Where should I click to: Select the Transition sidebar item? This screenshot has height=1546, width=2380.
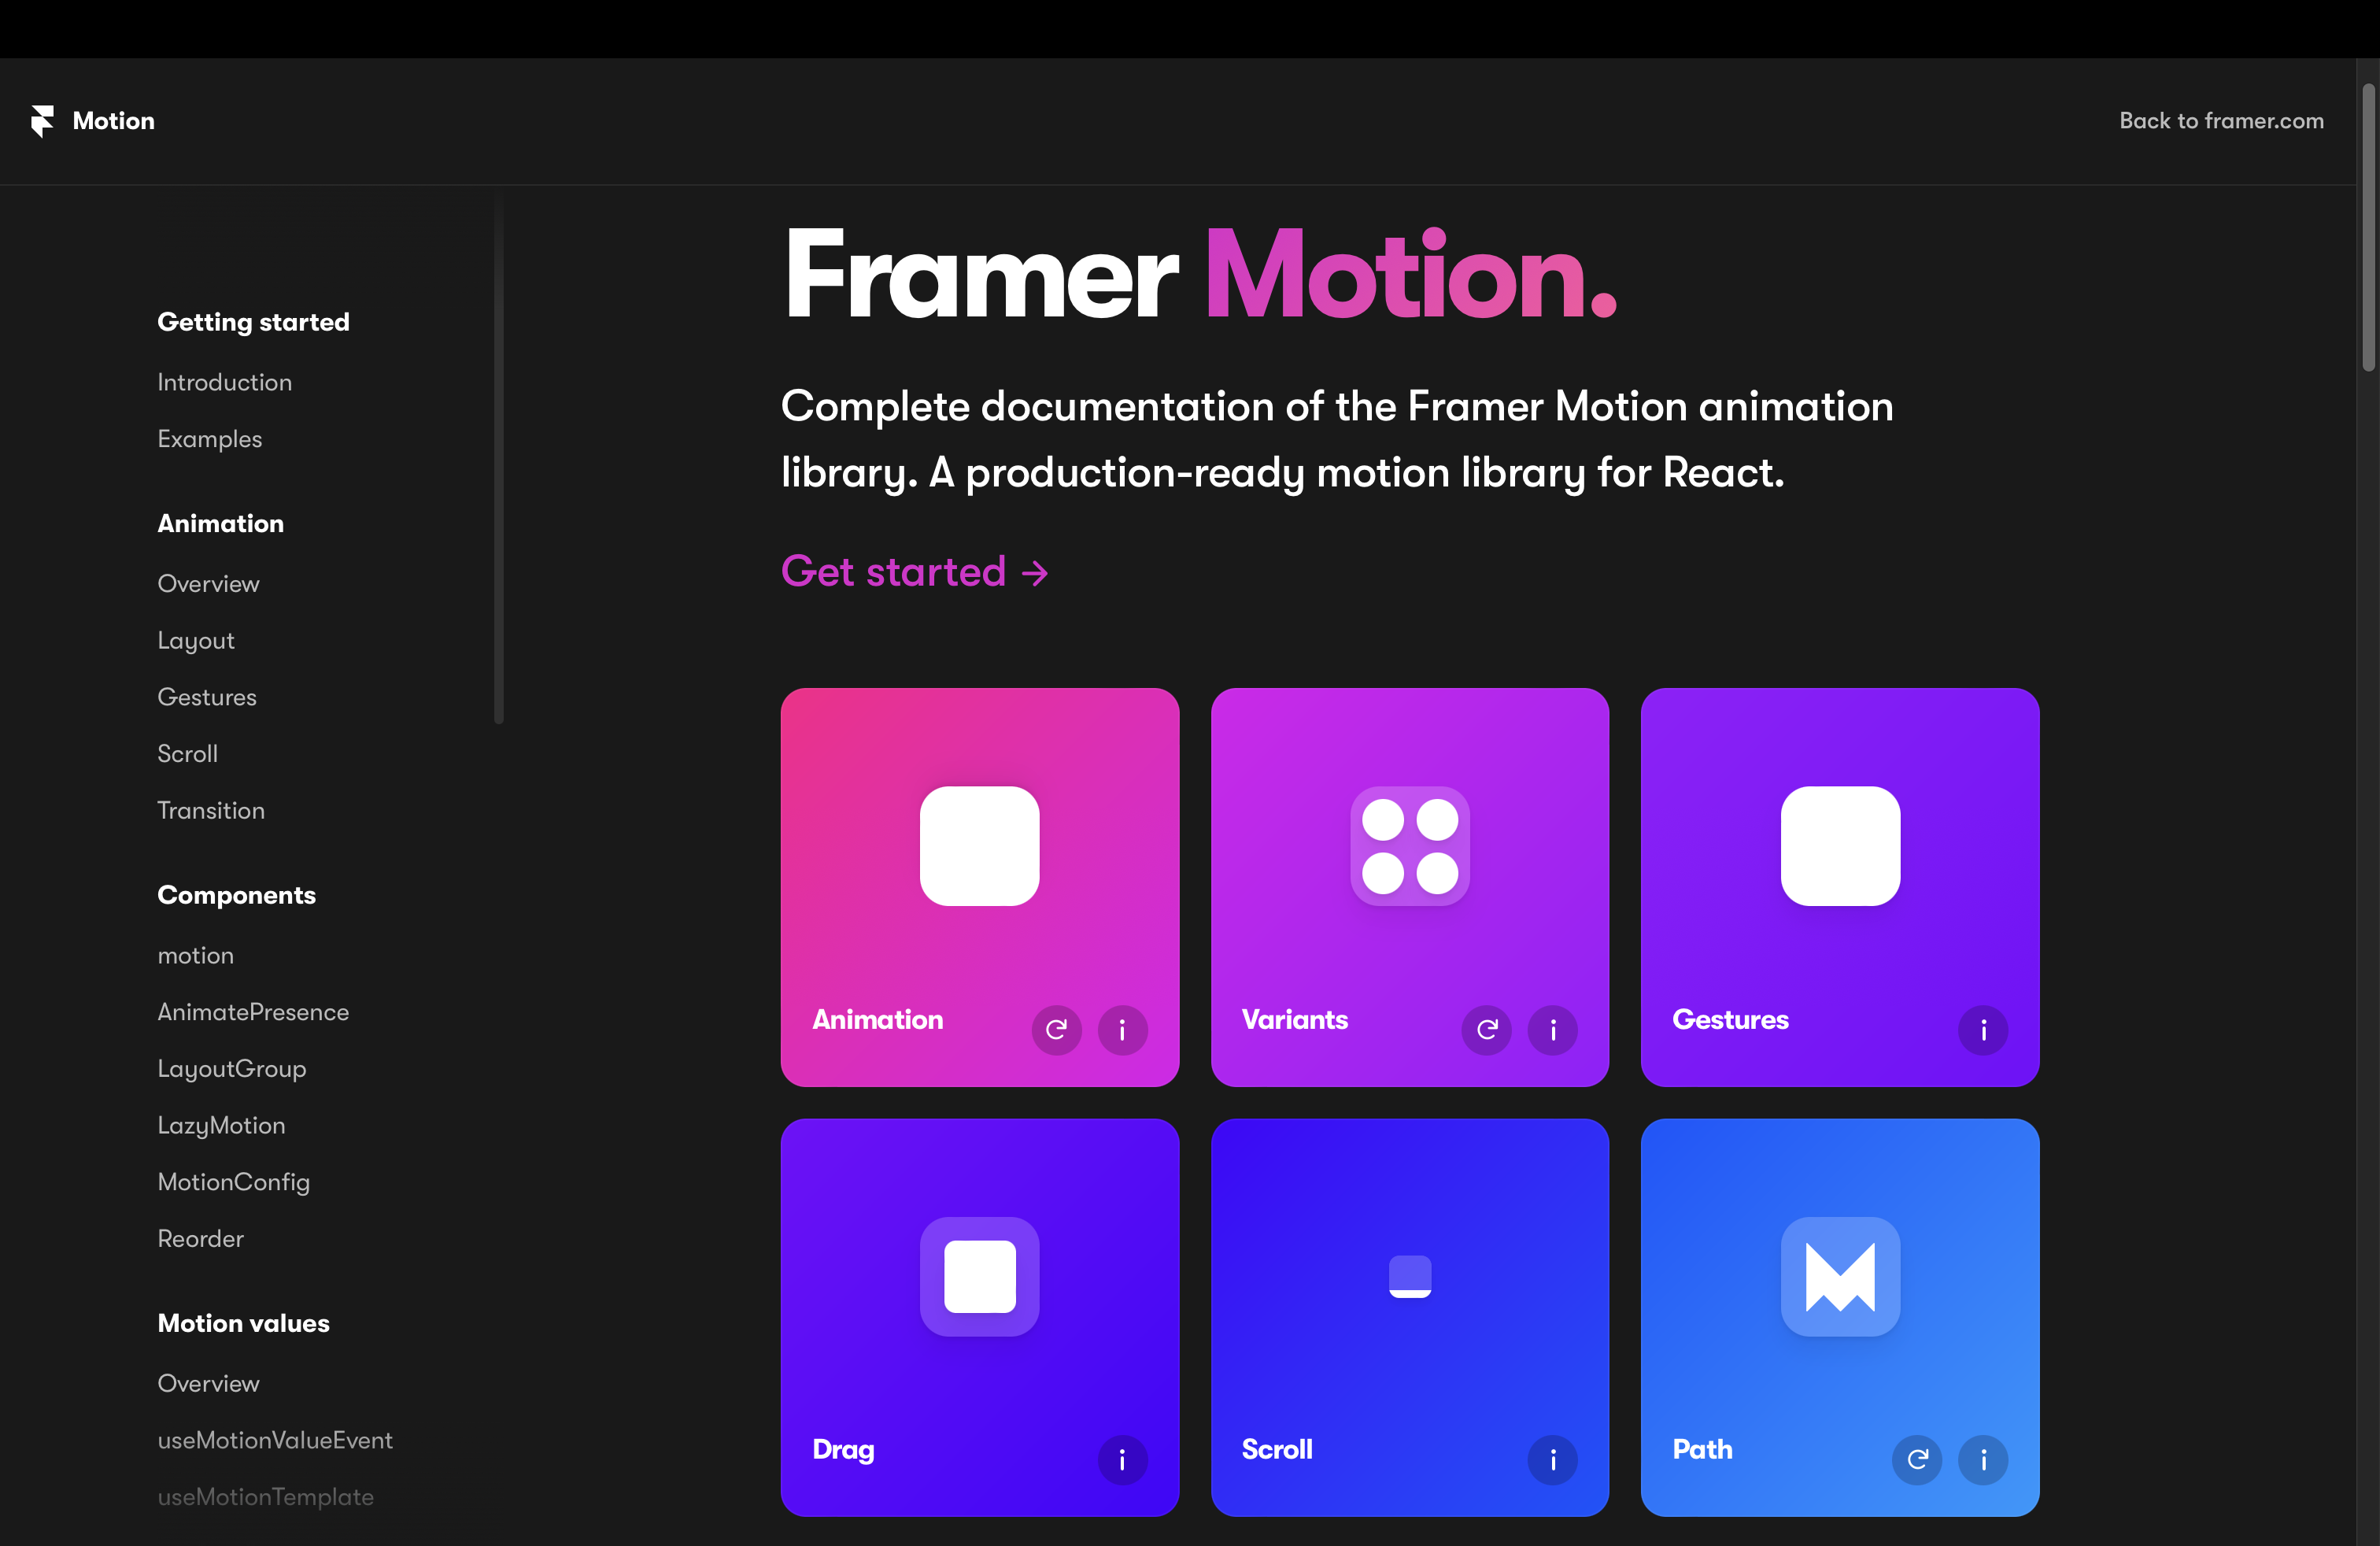pos(208,810)
